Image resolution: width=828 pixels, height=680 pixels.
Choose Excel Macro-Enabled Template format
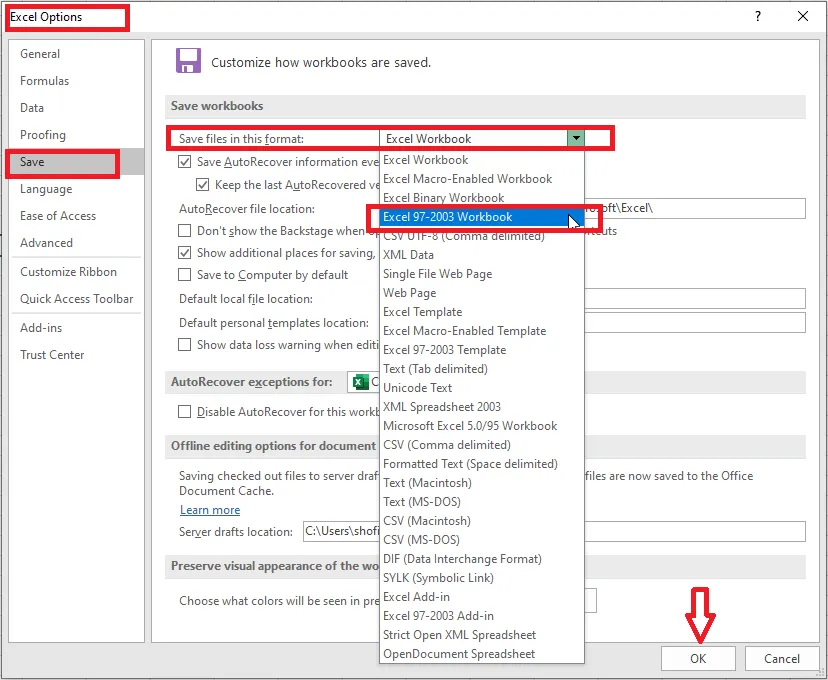482,331
